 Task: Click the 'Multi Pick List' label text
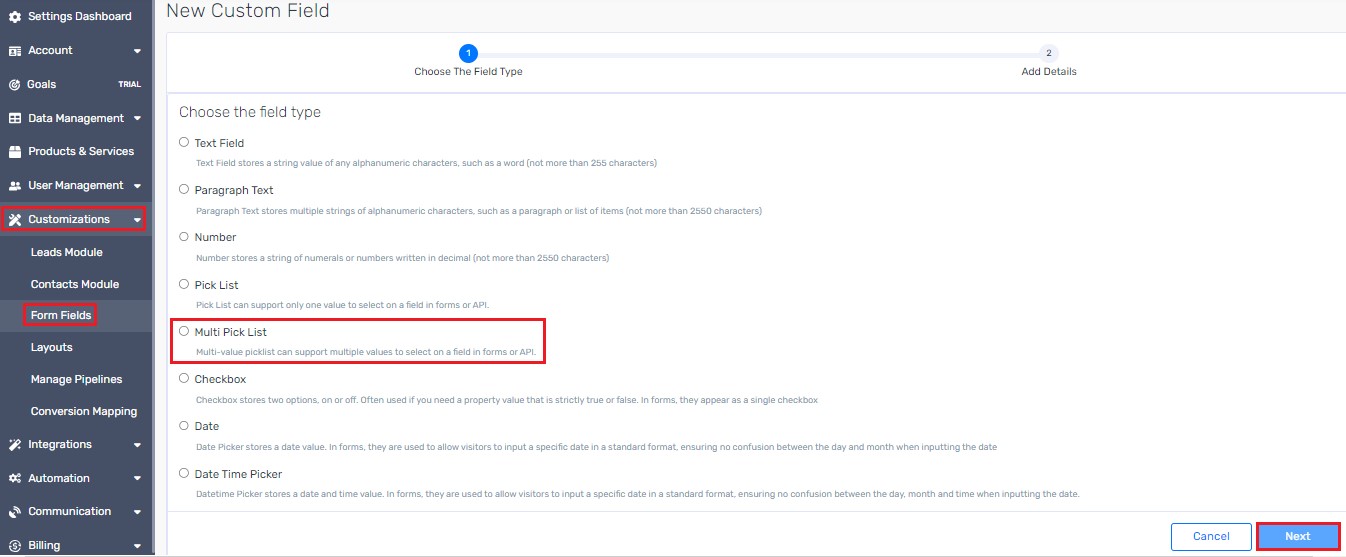[x=231, y=332]
